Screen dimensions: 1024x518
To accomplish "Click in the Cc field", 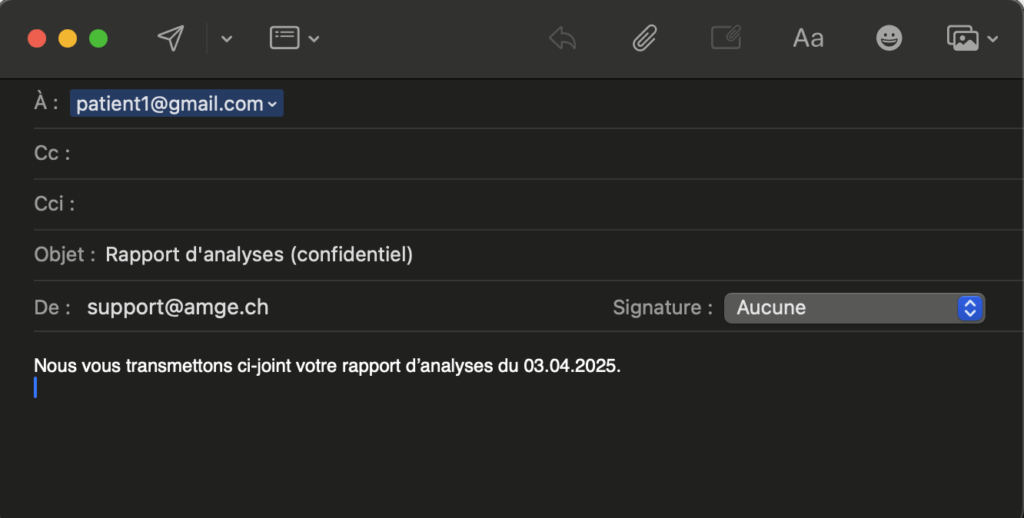I will [500, 154].
